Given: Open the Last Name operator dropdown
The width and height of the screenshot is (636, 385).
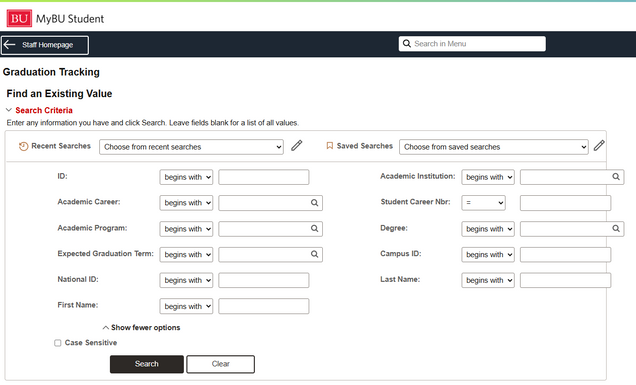Looking at the screenshot, I should click(x=488, y=280).
